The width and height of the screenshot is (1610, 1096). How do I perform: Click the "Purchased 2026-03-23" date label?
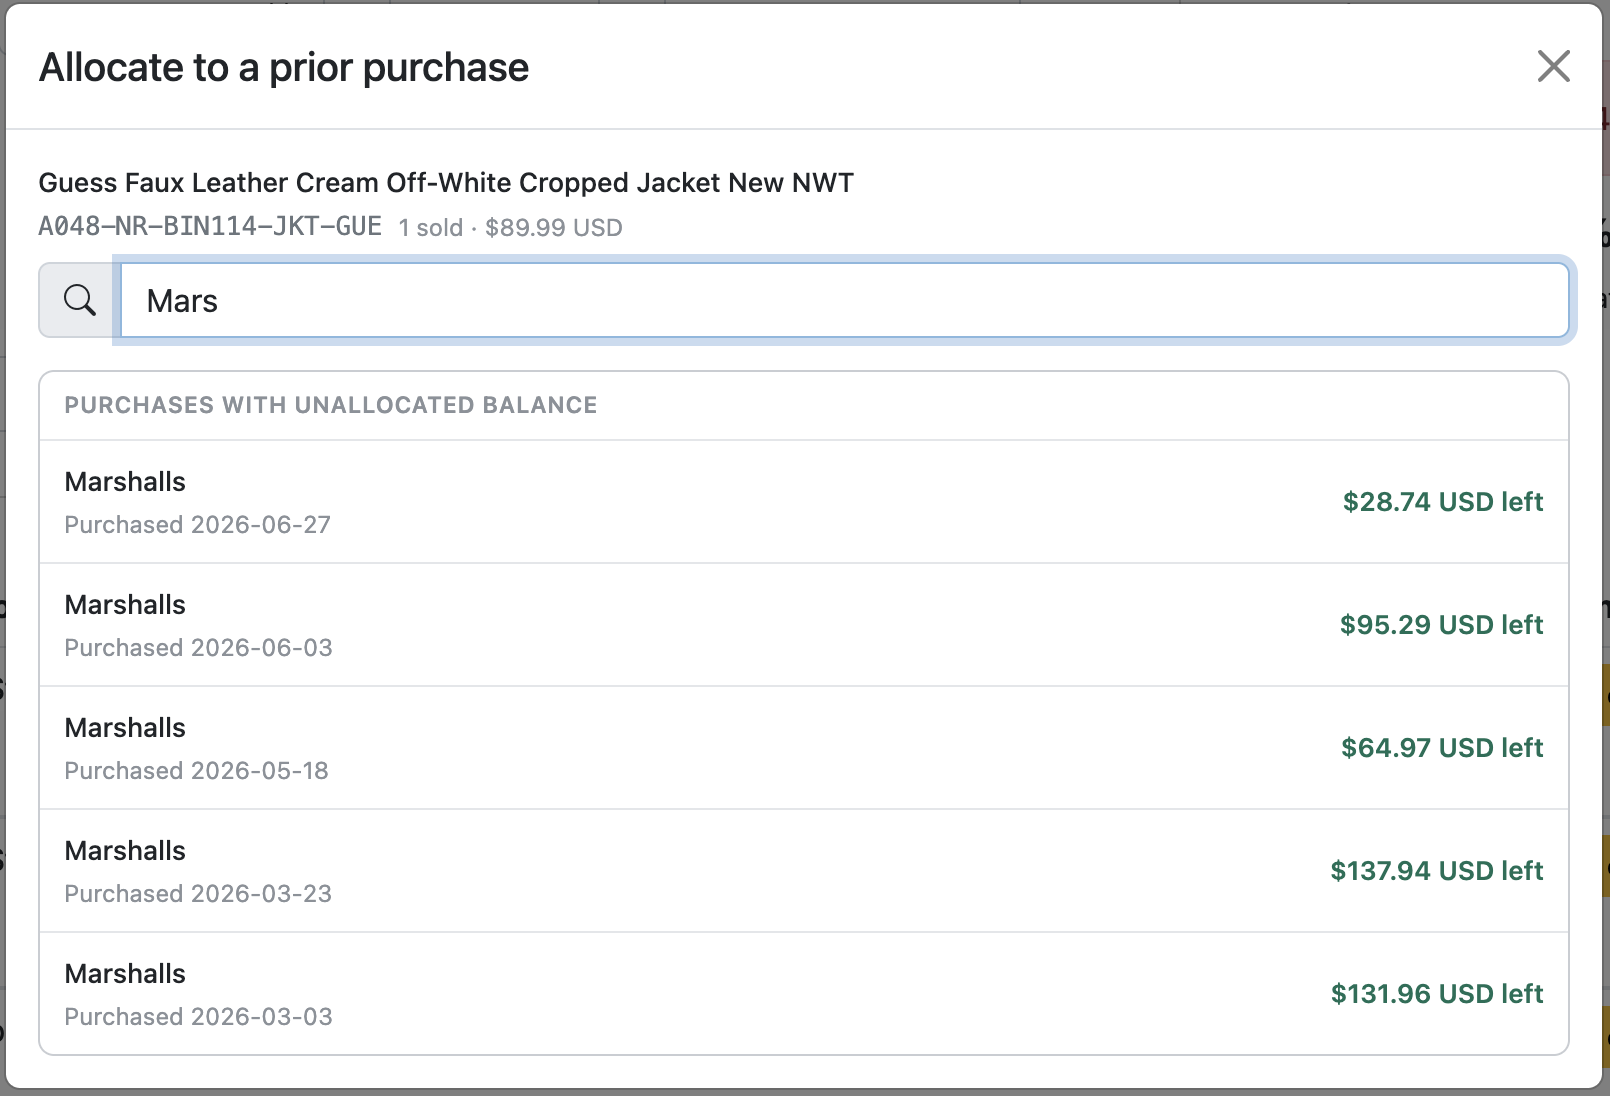tap(198, 894)
